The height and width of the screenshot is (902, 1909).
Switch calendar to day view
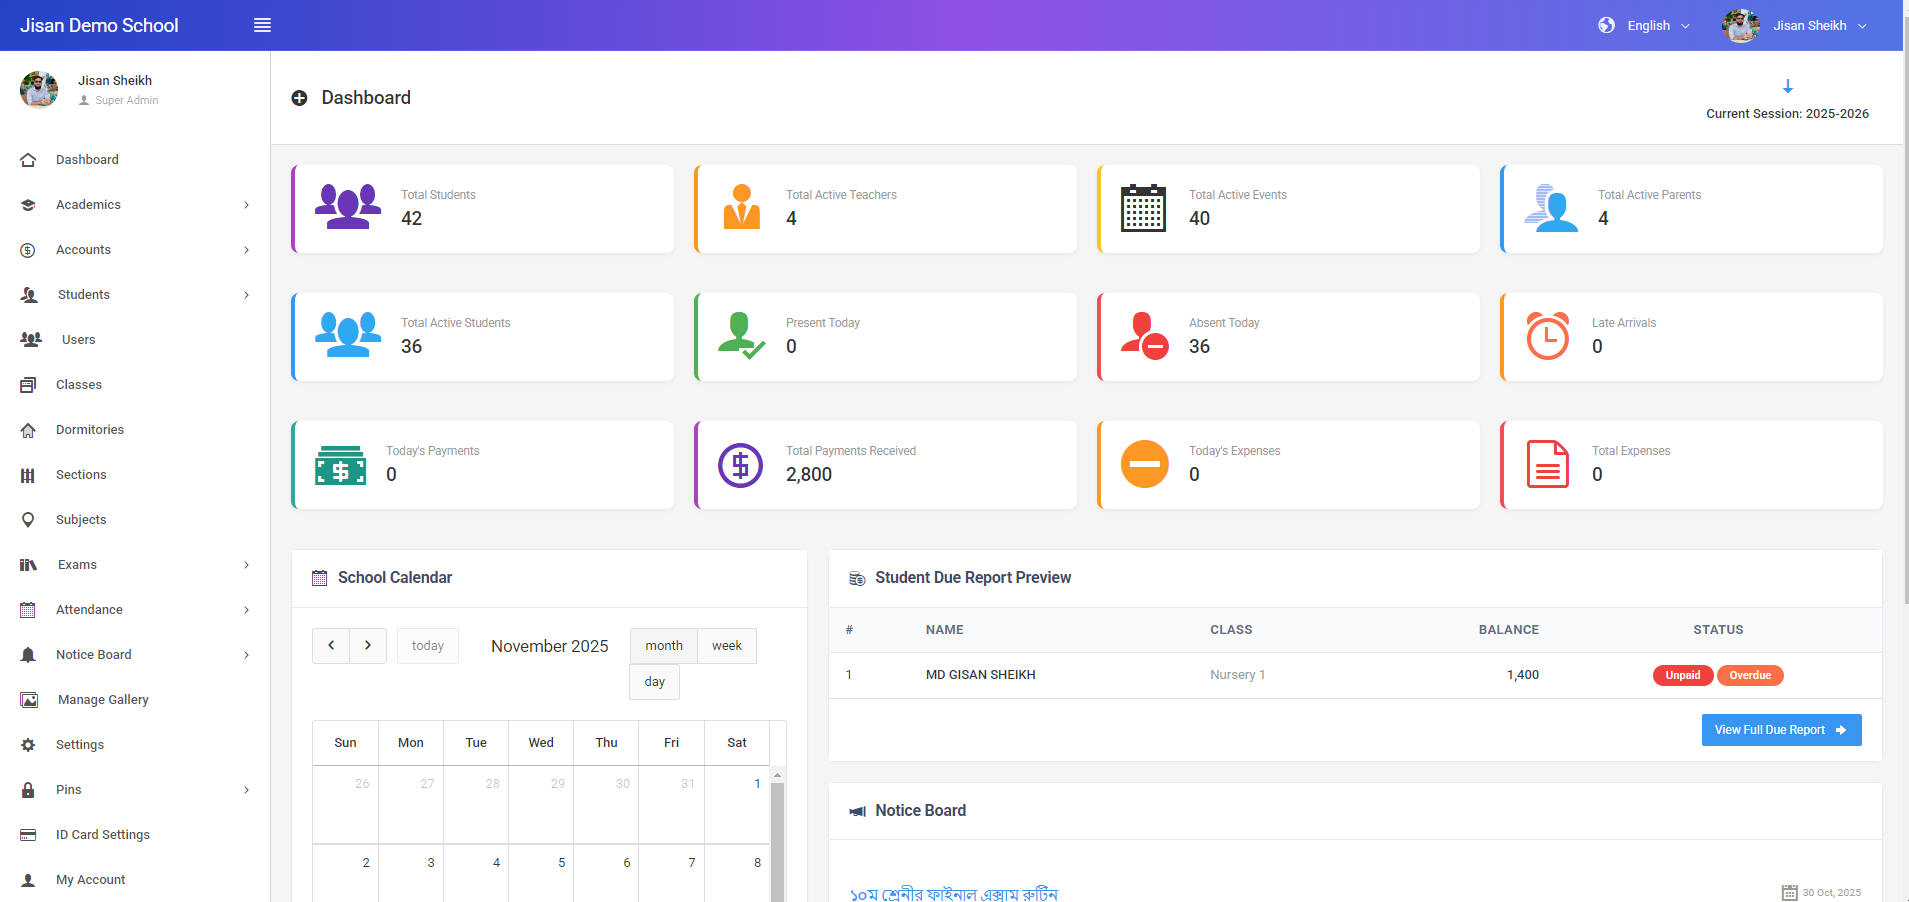click(654, 681)
